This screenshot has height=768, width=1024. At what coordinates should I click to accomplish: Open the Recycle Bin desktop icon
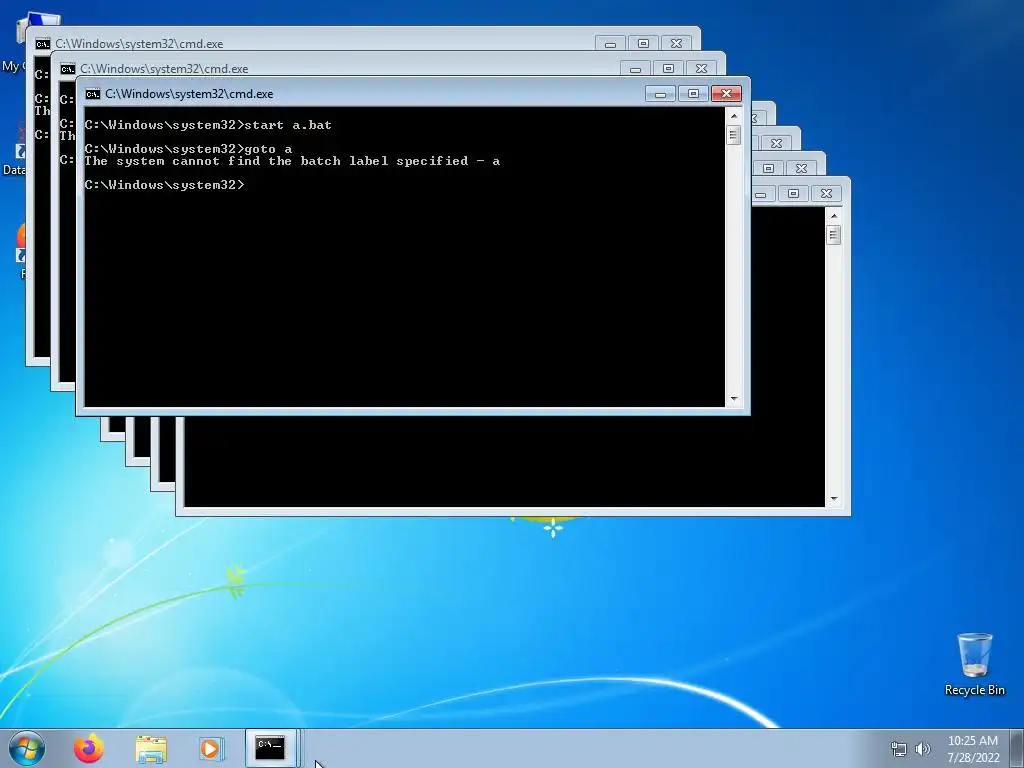tap(974, 664)
